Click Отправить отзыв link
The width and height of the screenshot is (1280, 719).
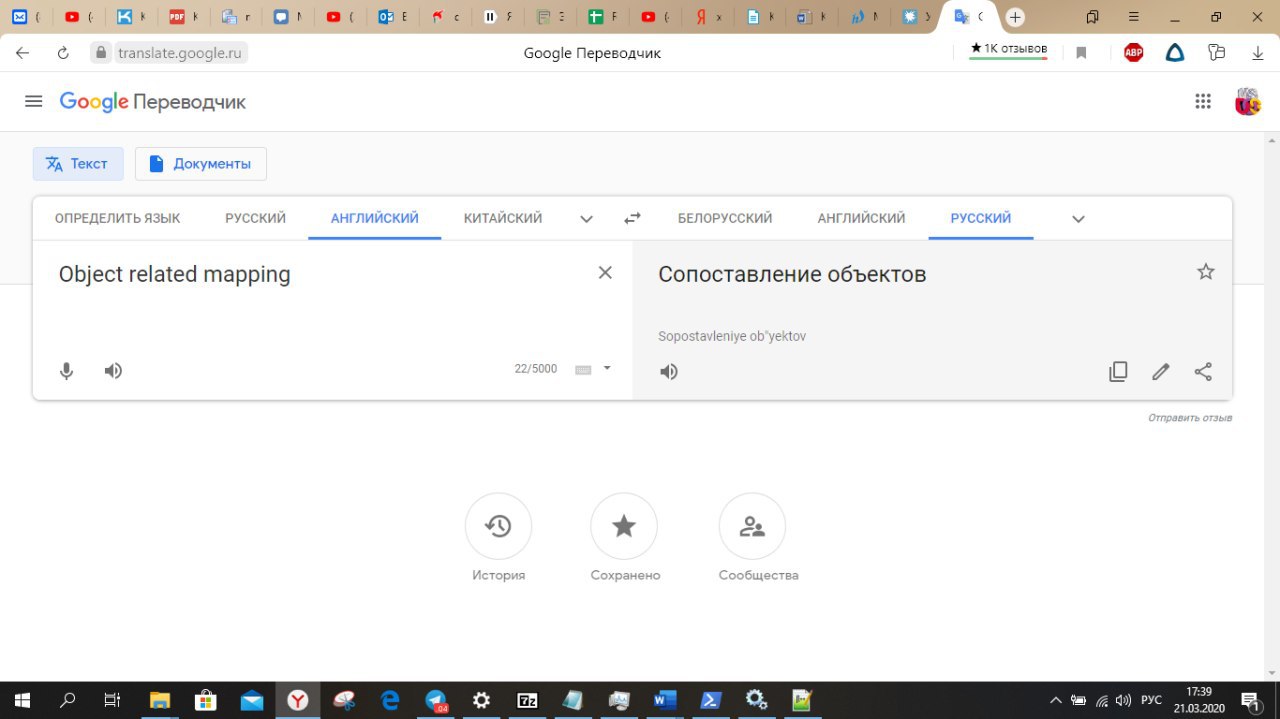[1190, 418]
